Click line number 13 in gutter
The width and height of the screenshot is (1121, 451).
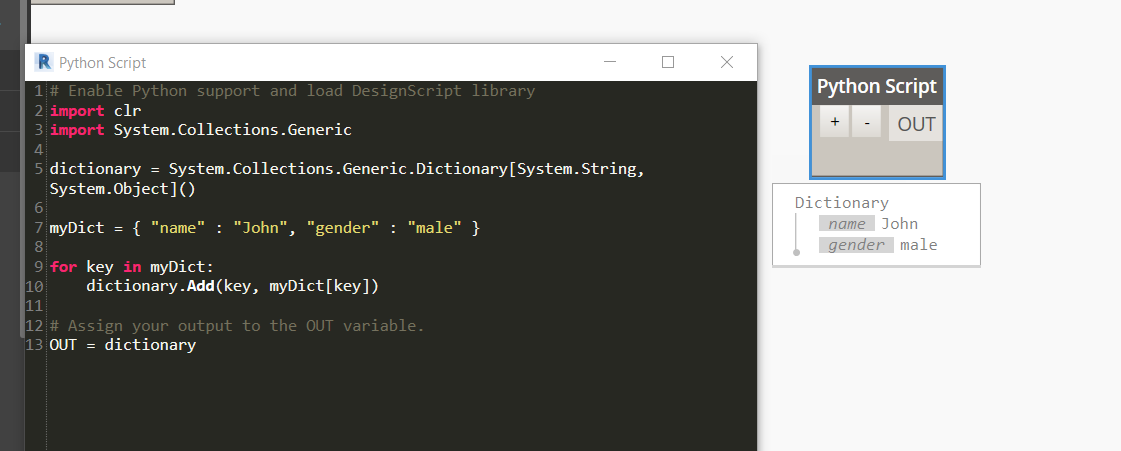coord(35,345)
